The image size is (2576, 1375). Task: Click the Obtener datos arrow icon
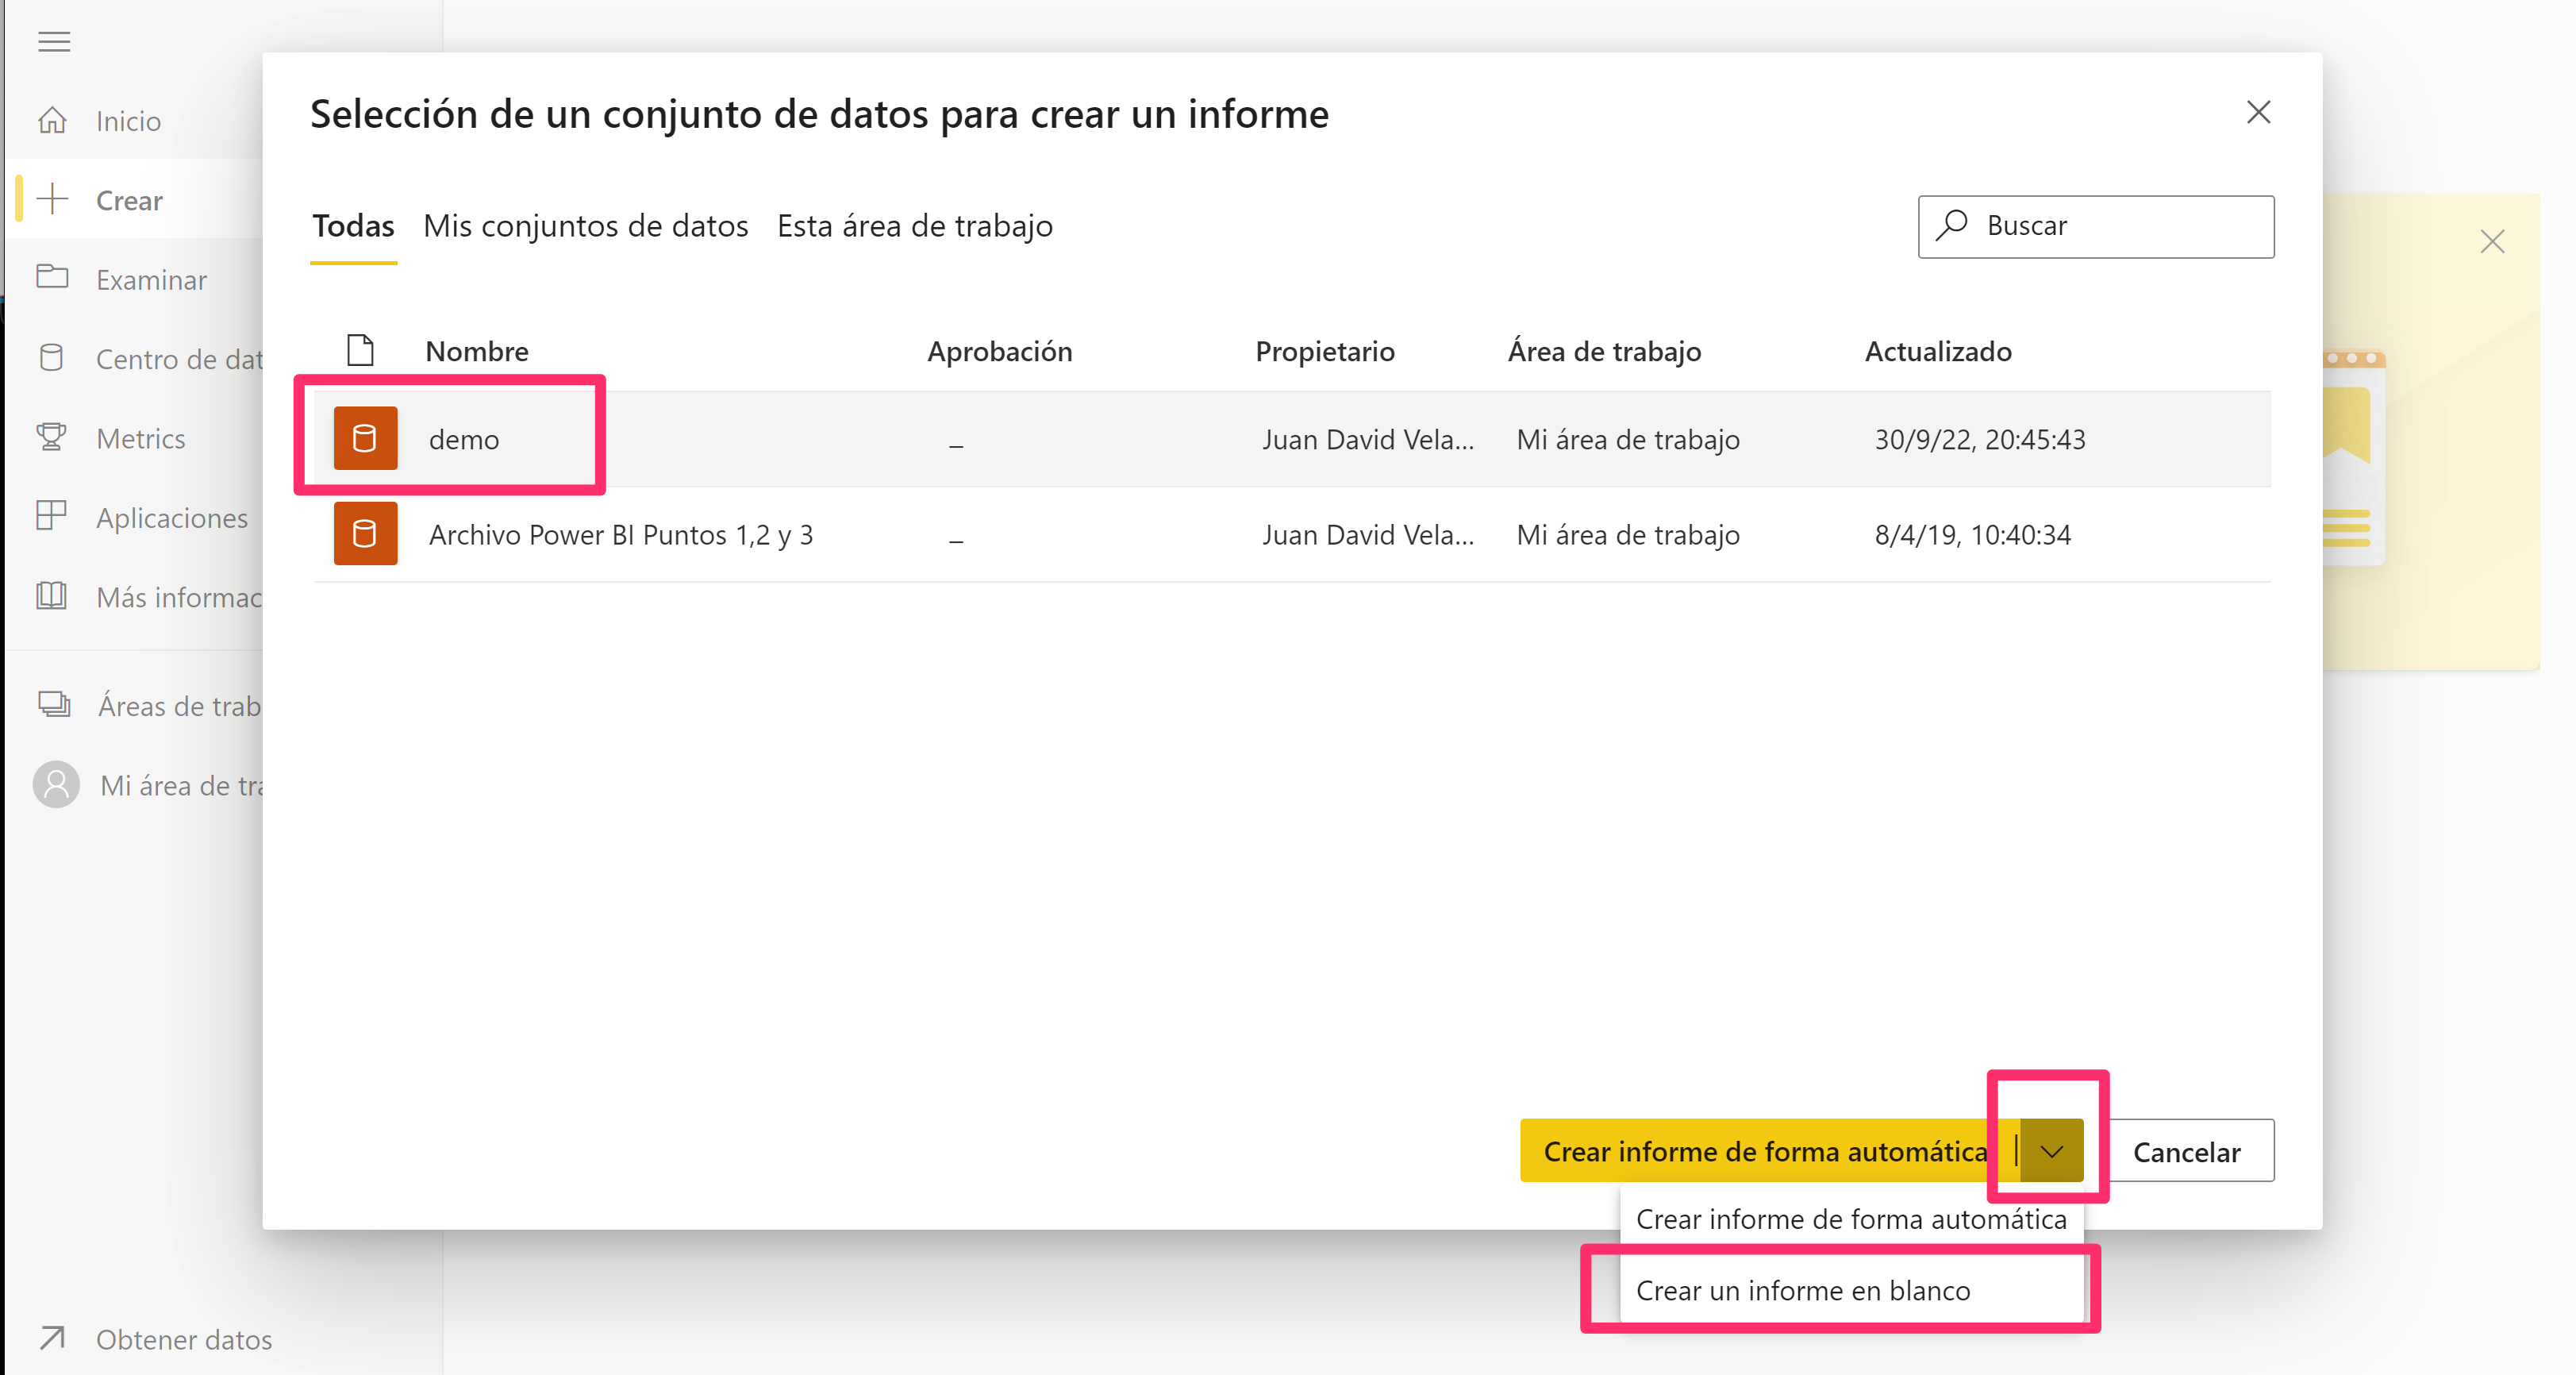pos(52,1338)
